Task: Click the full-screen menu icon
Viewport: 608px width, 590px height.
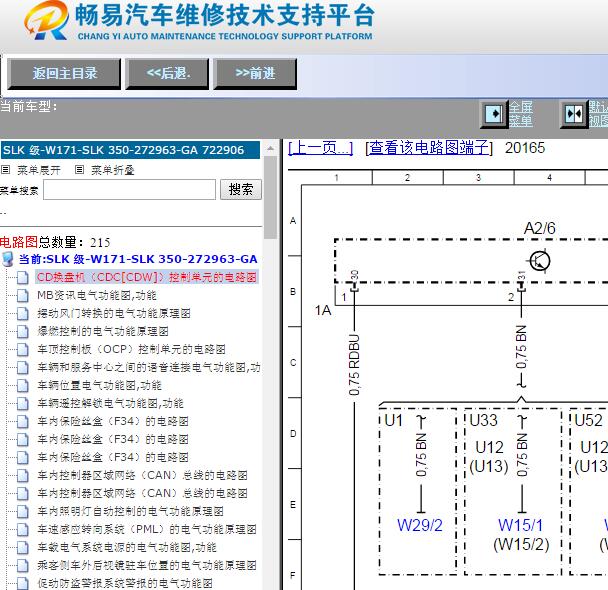Action: [494, 114]
